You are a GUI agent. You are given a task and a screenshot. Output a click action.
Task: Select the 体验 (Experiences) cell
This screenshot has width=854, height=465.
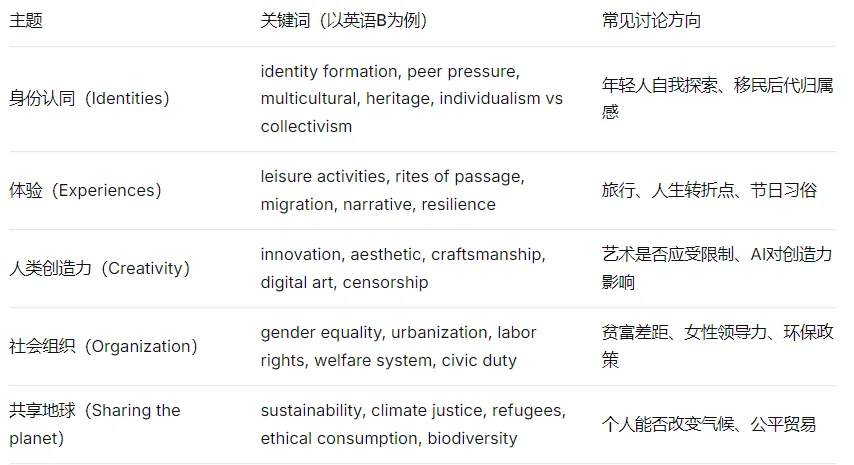coord(86,191)
